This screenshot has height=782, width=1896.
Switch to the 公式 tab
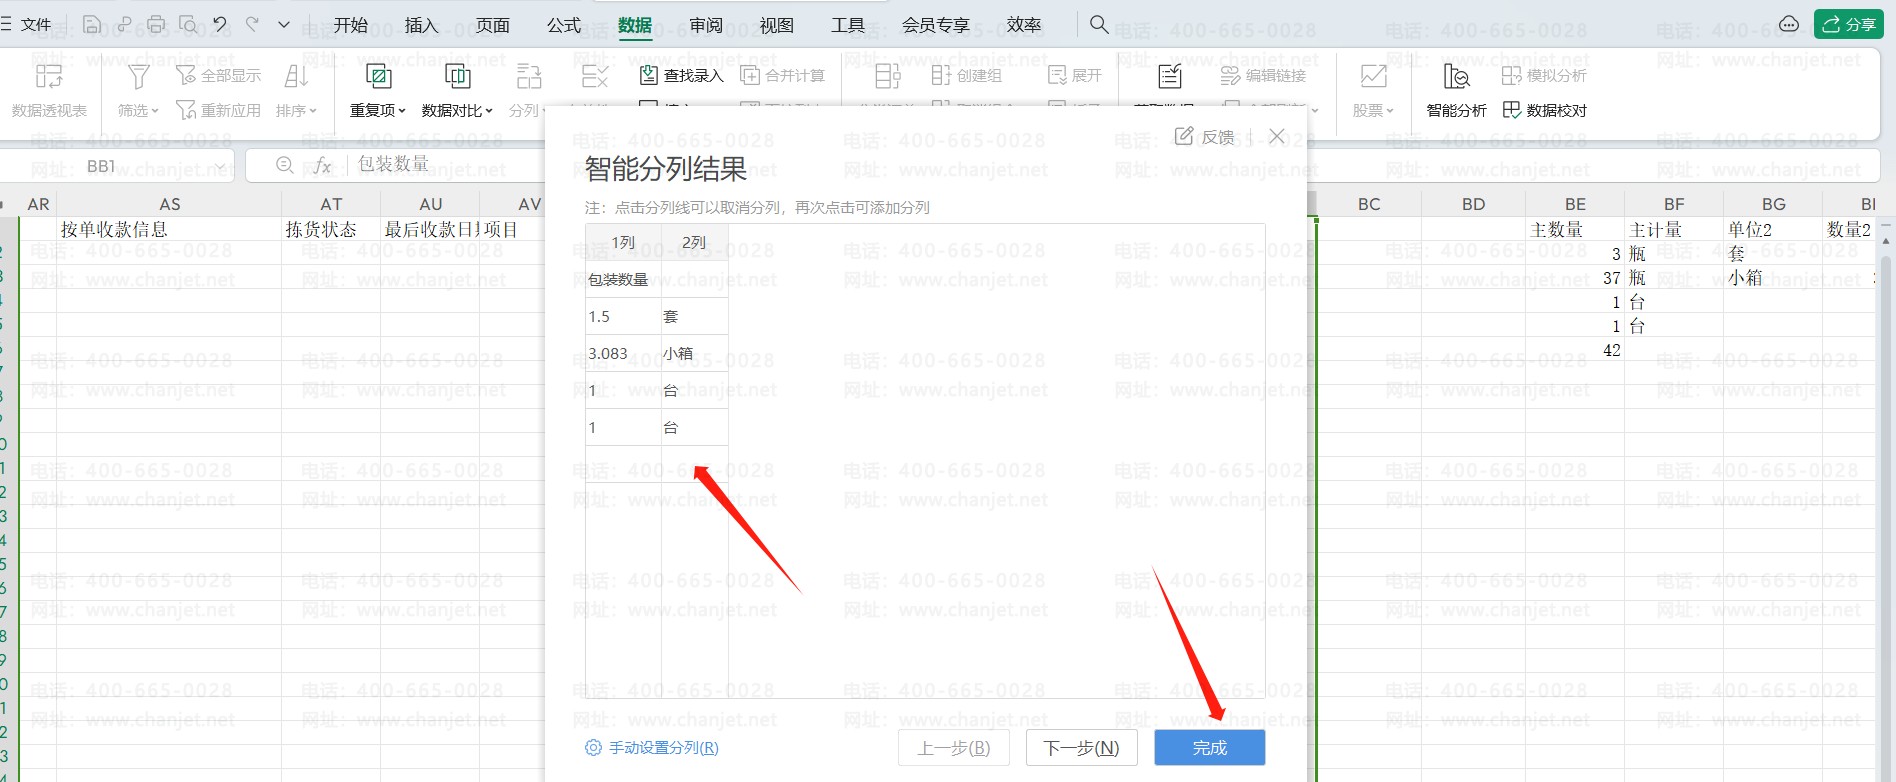pyautogui.click(x=564, y=25)
